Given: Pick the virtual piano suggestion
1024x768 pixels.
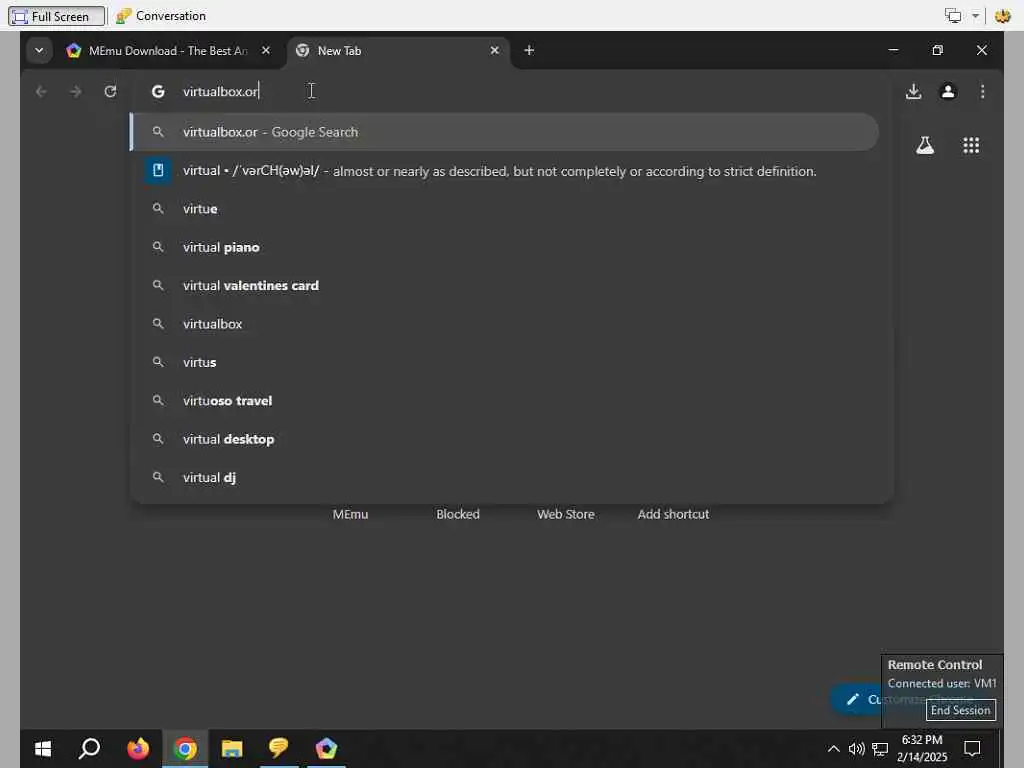Looking at the screenshot, I should point(504,248).
